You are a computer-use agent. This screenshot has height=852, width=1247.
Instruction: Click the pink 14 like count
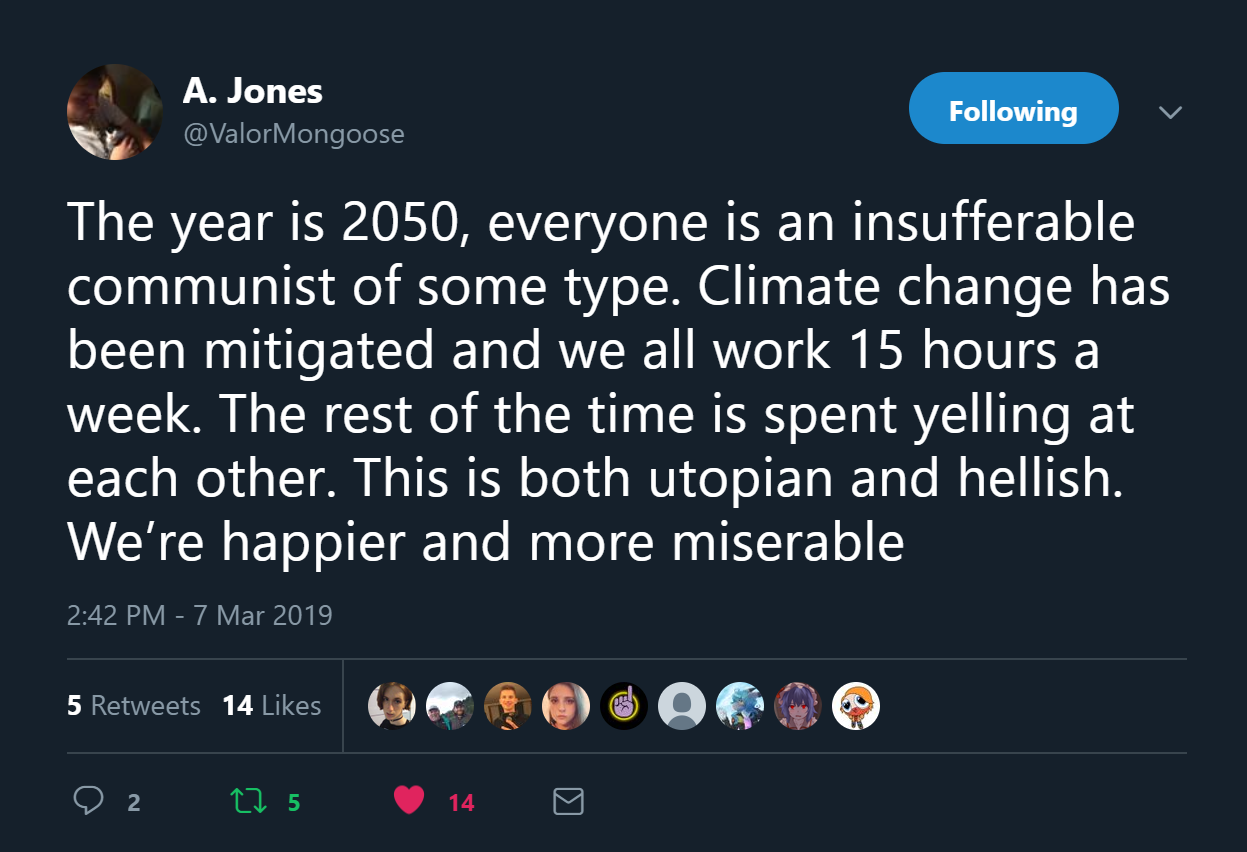(x=461, y=802)
